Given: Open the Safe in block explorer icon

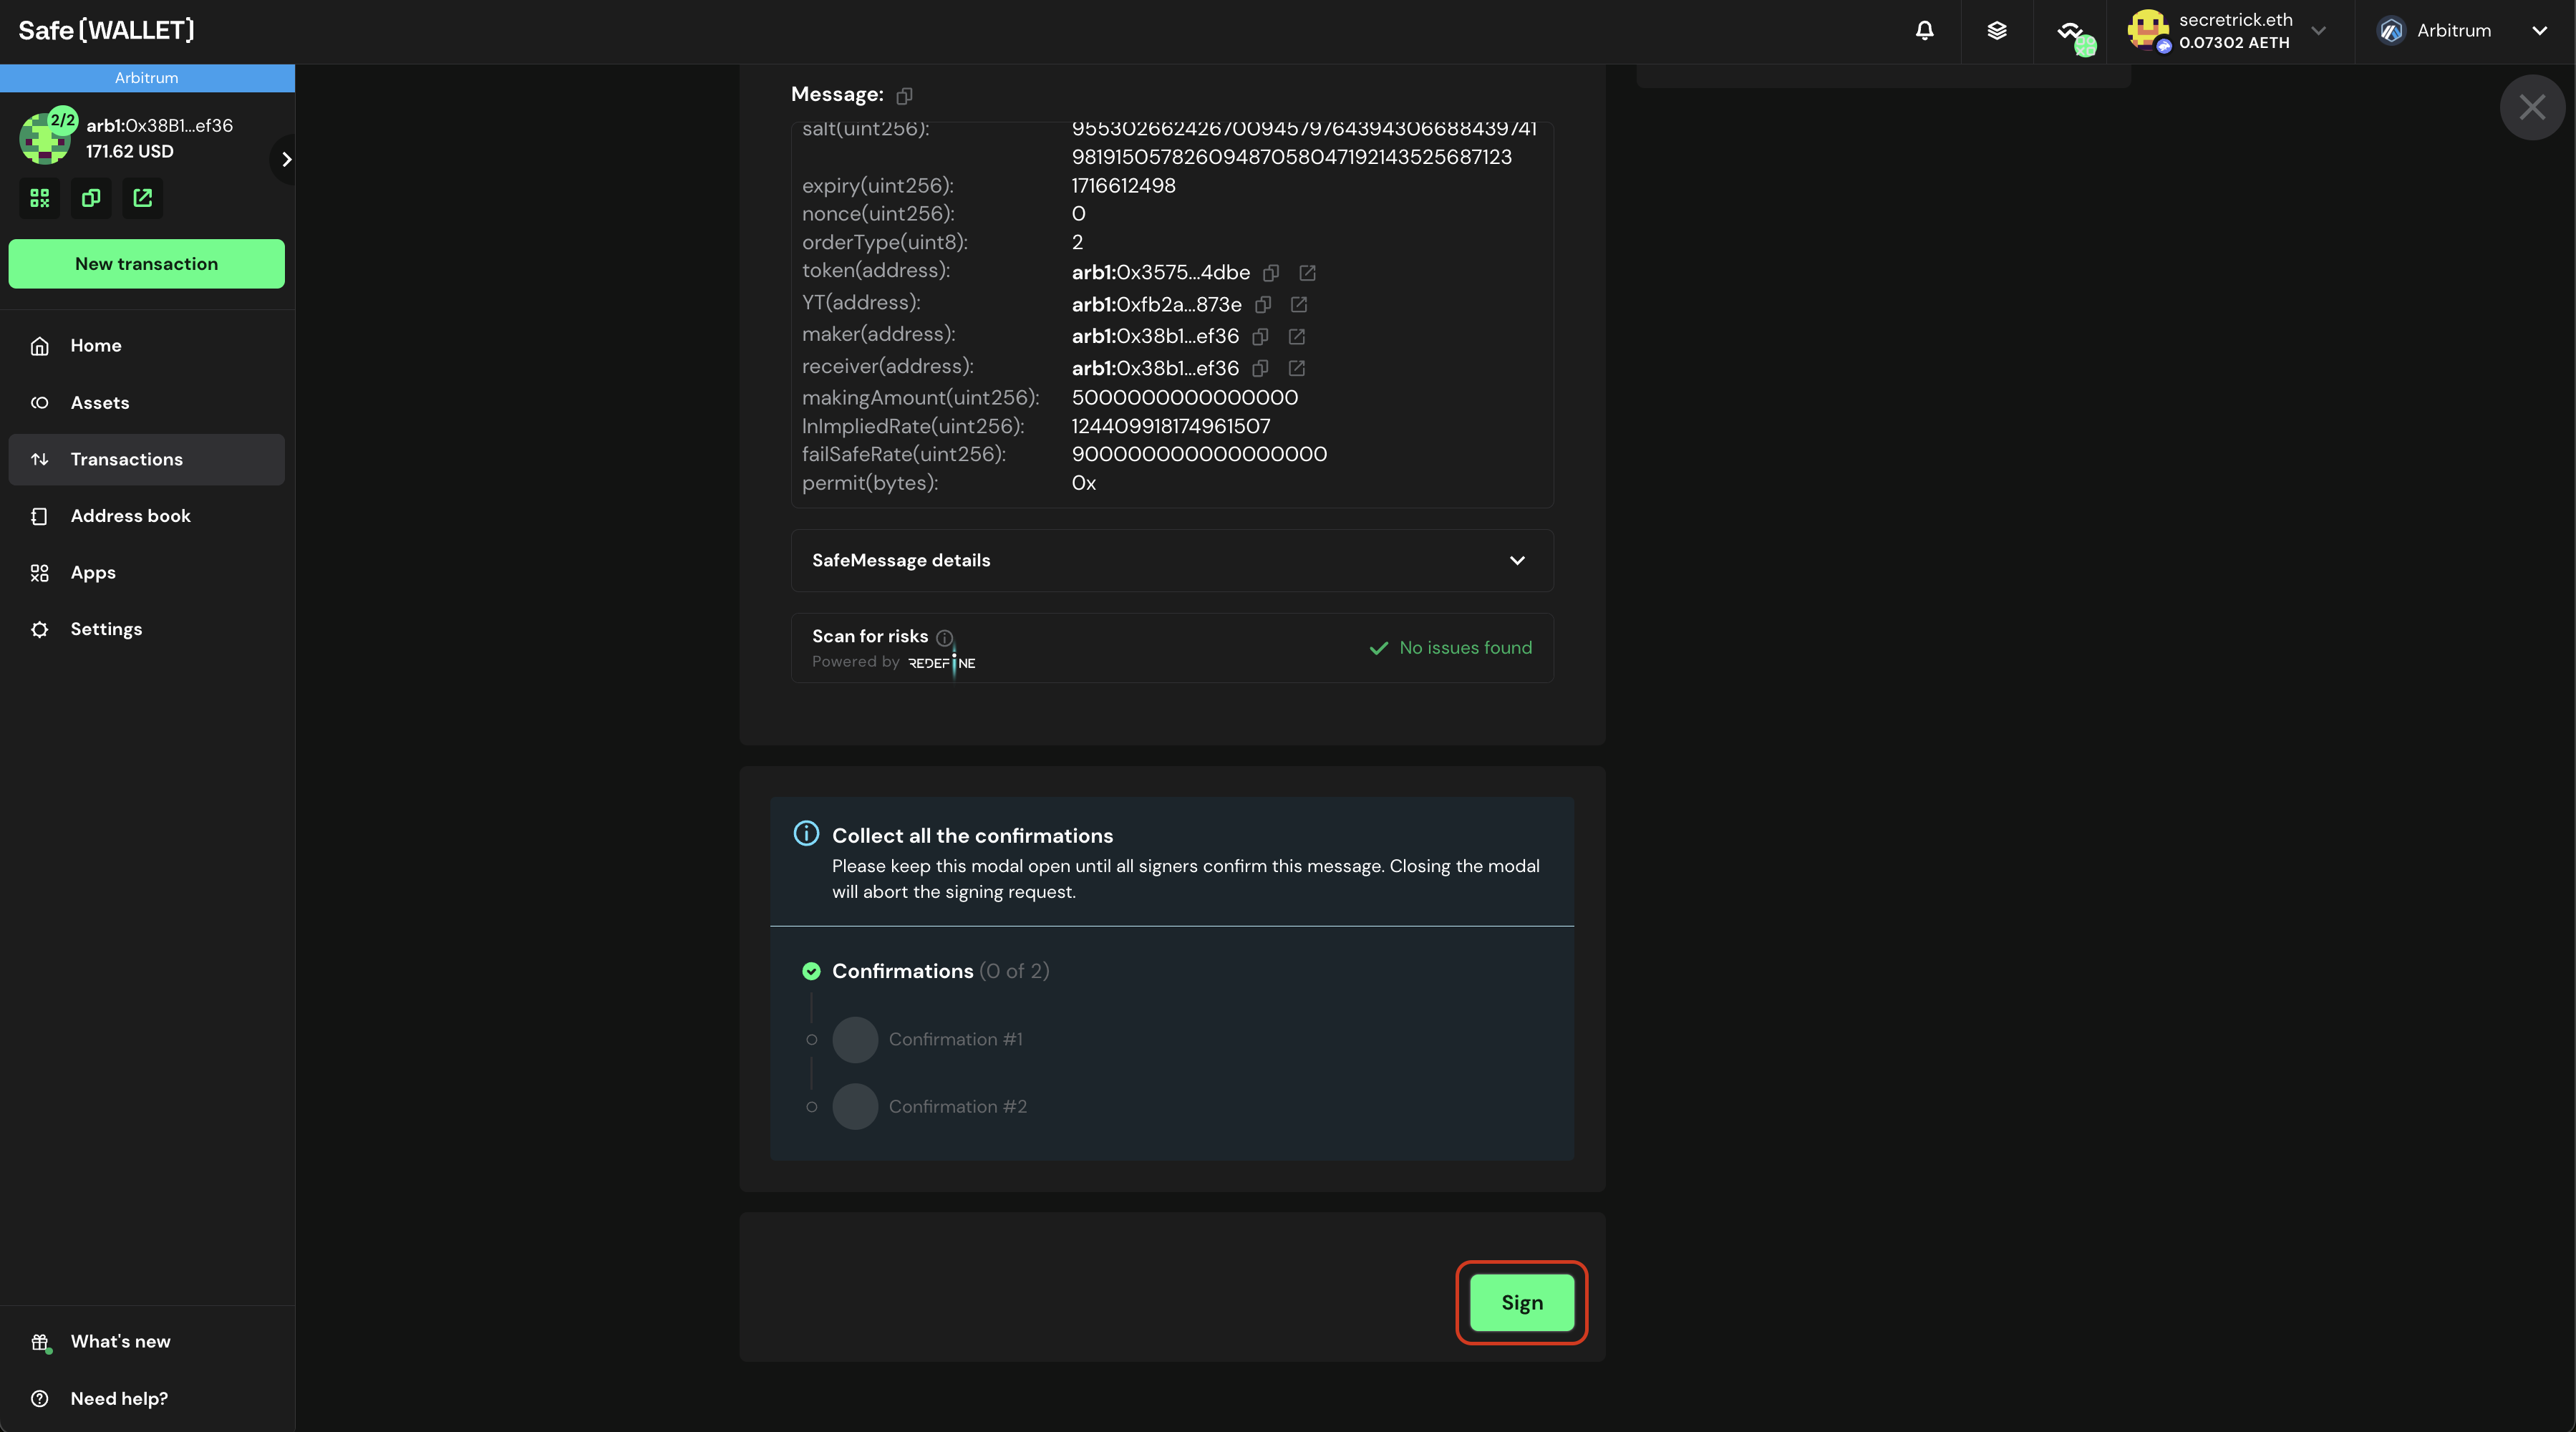Looking at the screenshot, I should coord(143,198).
